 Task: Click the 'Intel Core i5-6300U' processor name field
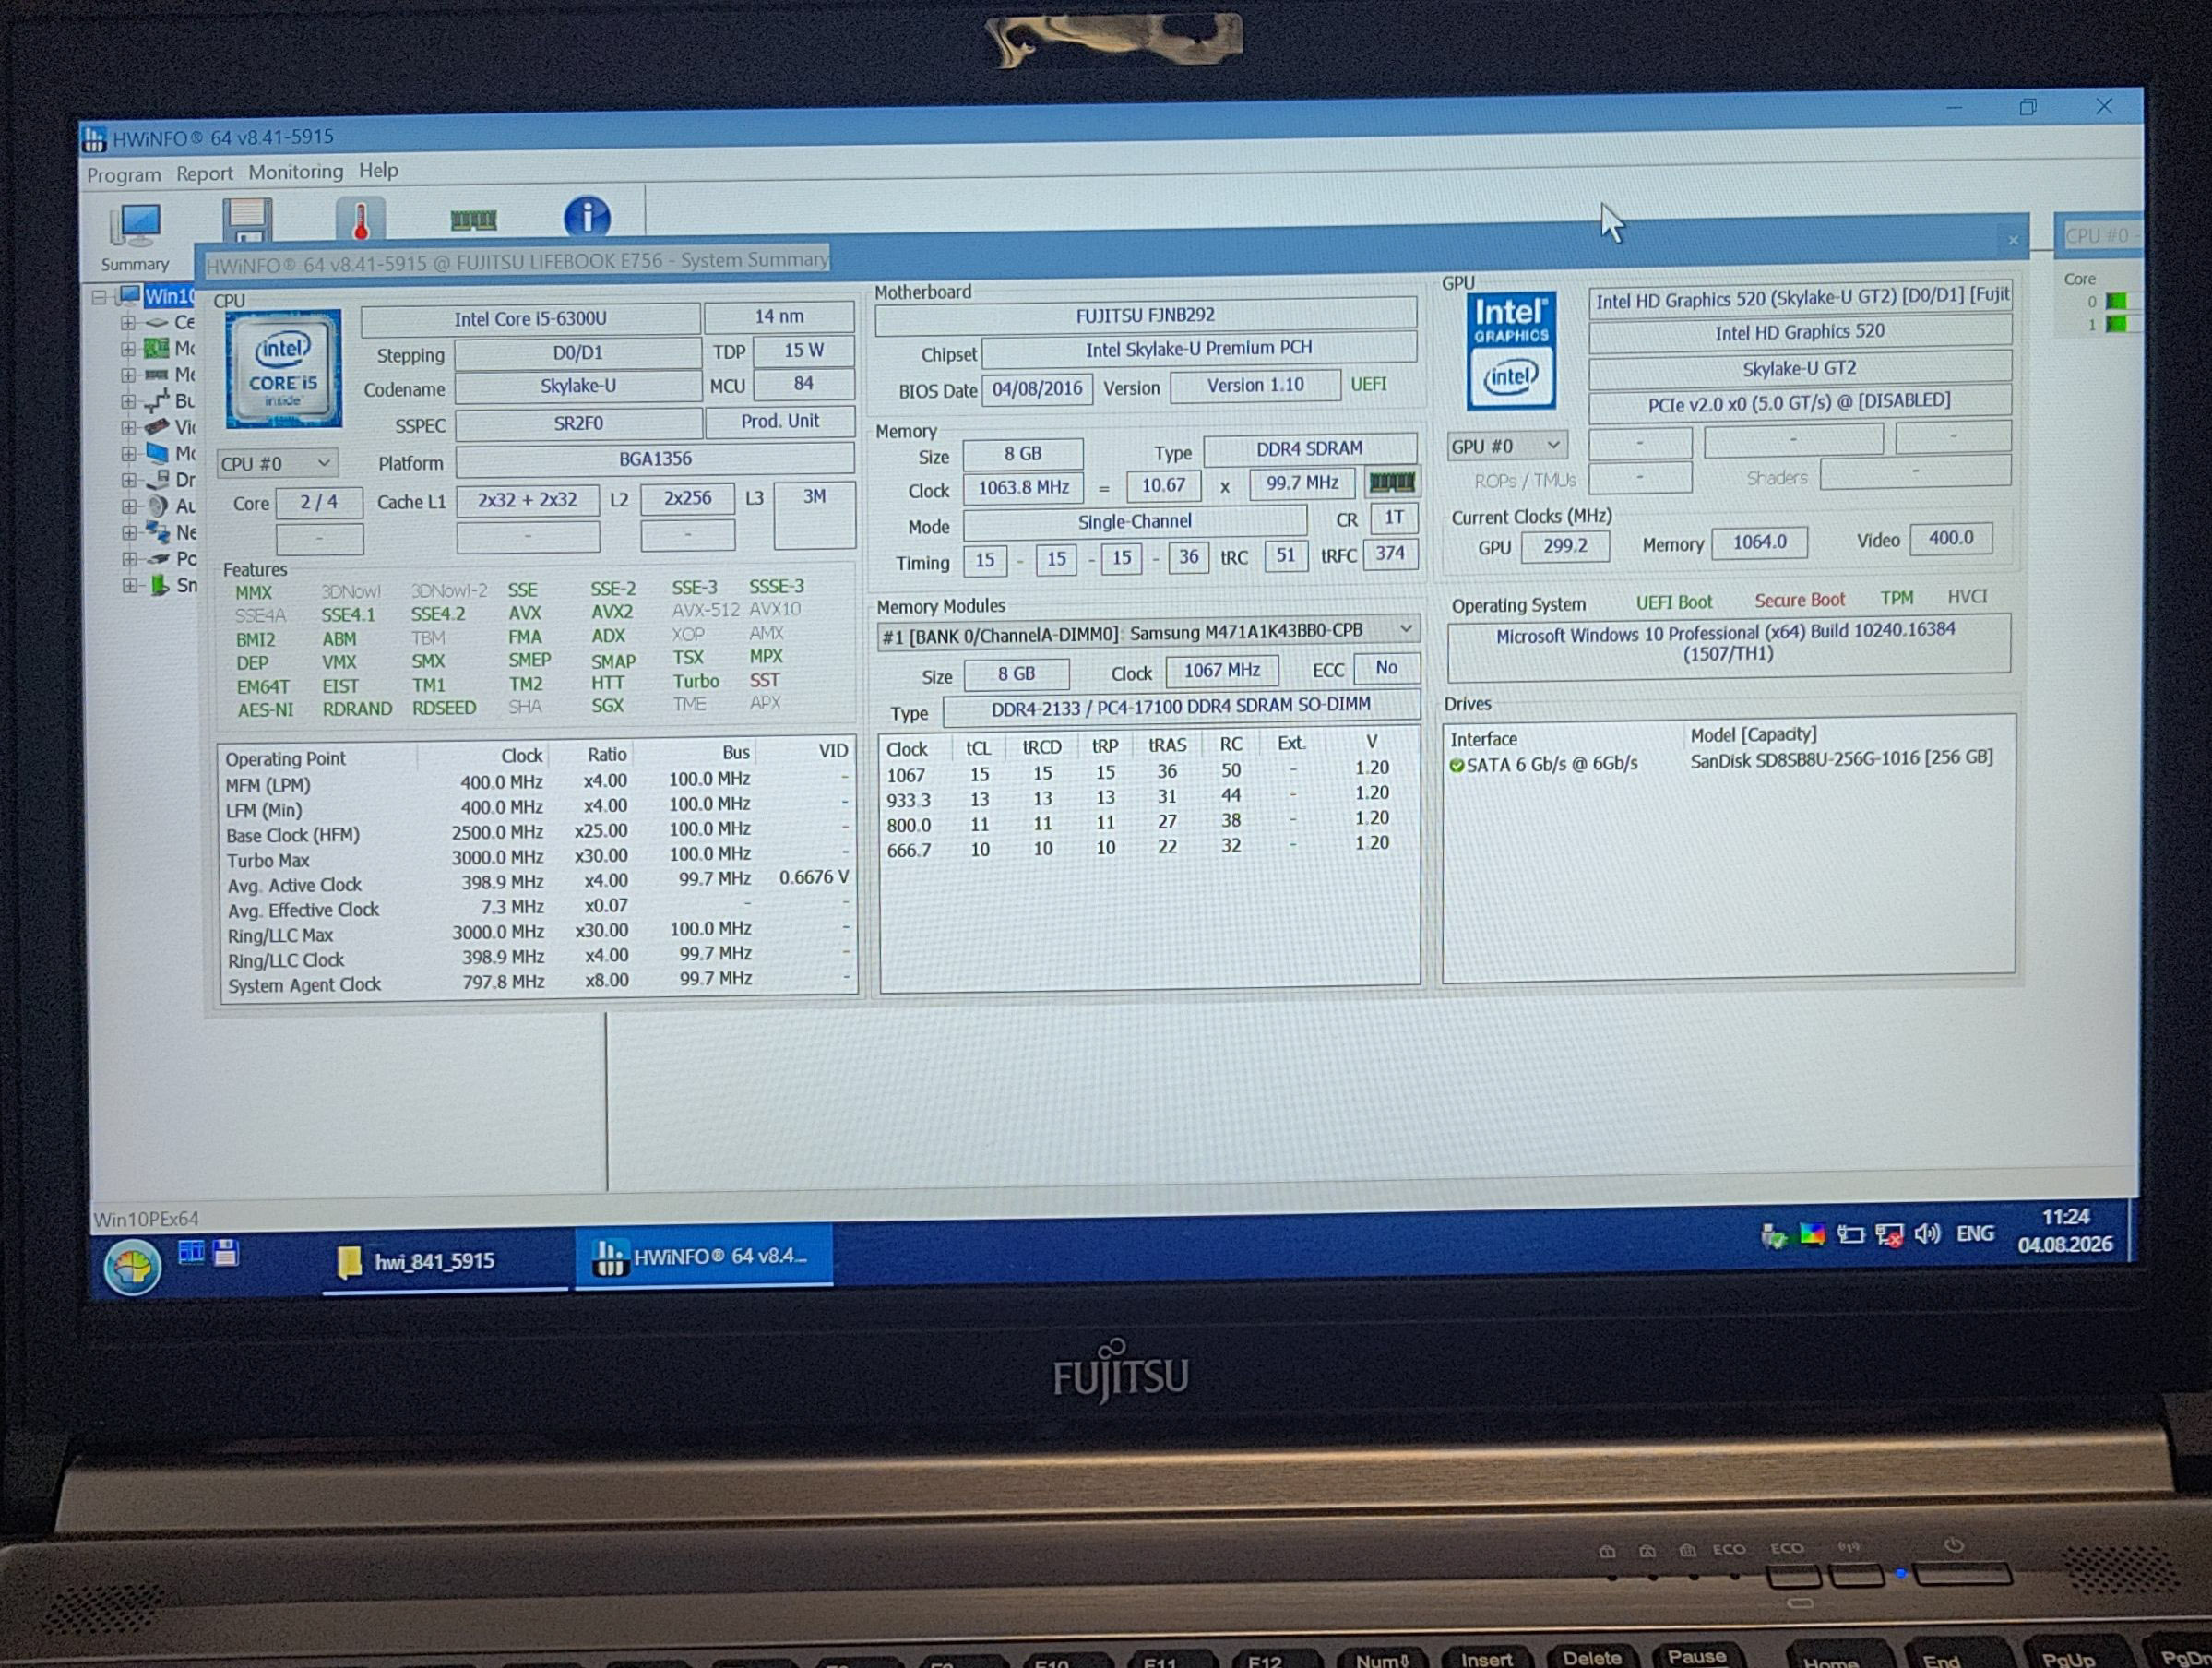point(530,319)
